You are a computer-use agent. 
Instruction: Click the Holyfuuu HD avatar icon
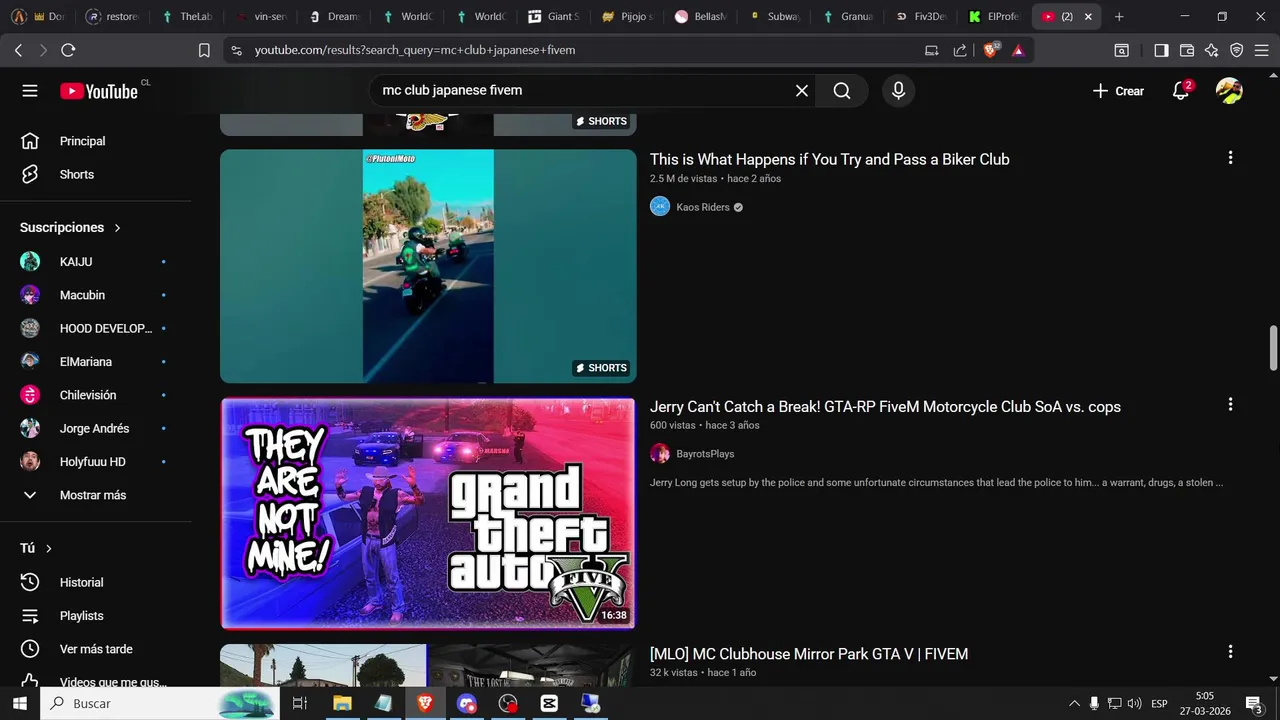click(x=30, y=462)
